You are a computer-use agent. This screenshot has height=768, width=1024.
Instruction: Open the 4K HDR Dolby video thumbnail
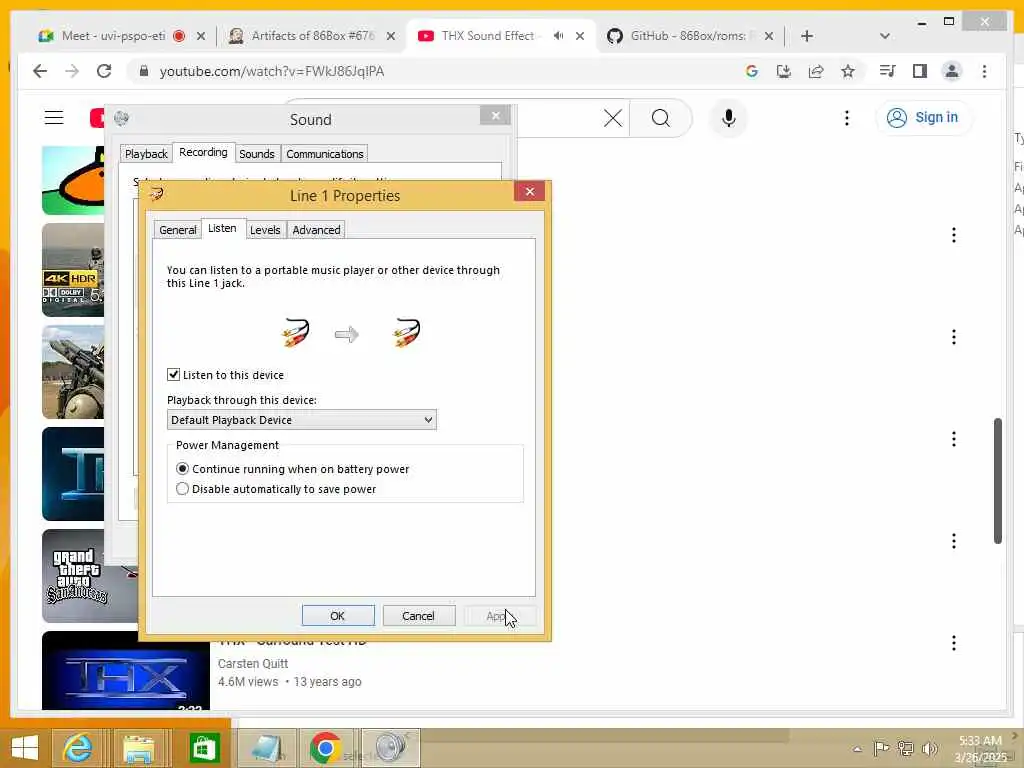(73, 270)
